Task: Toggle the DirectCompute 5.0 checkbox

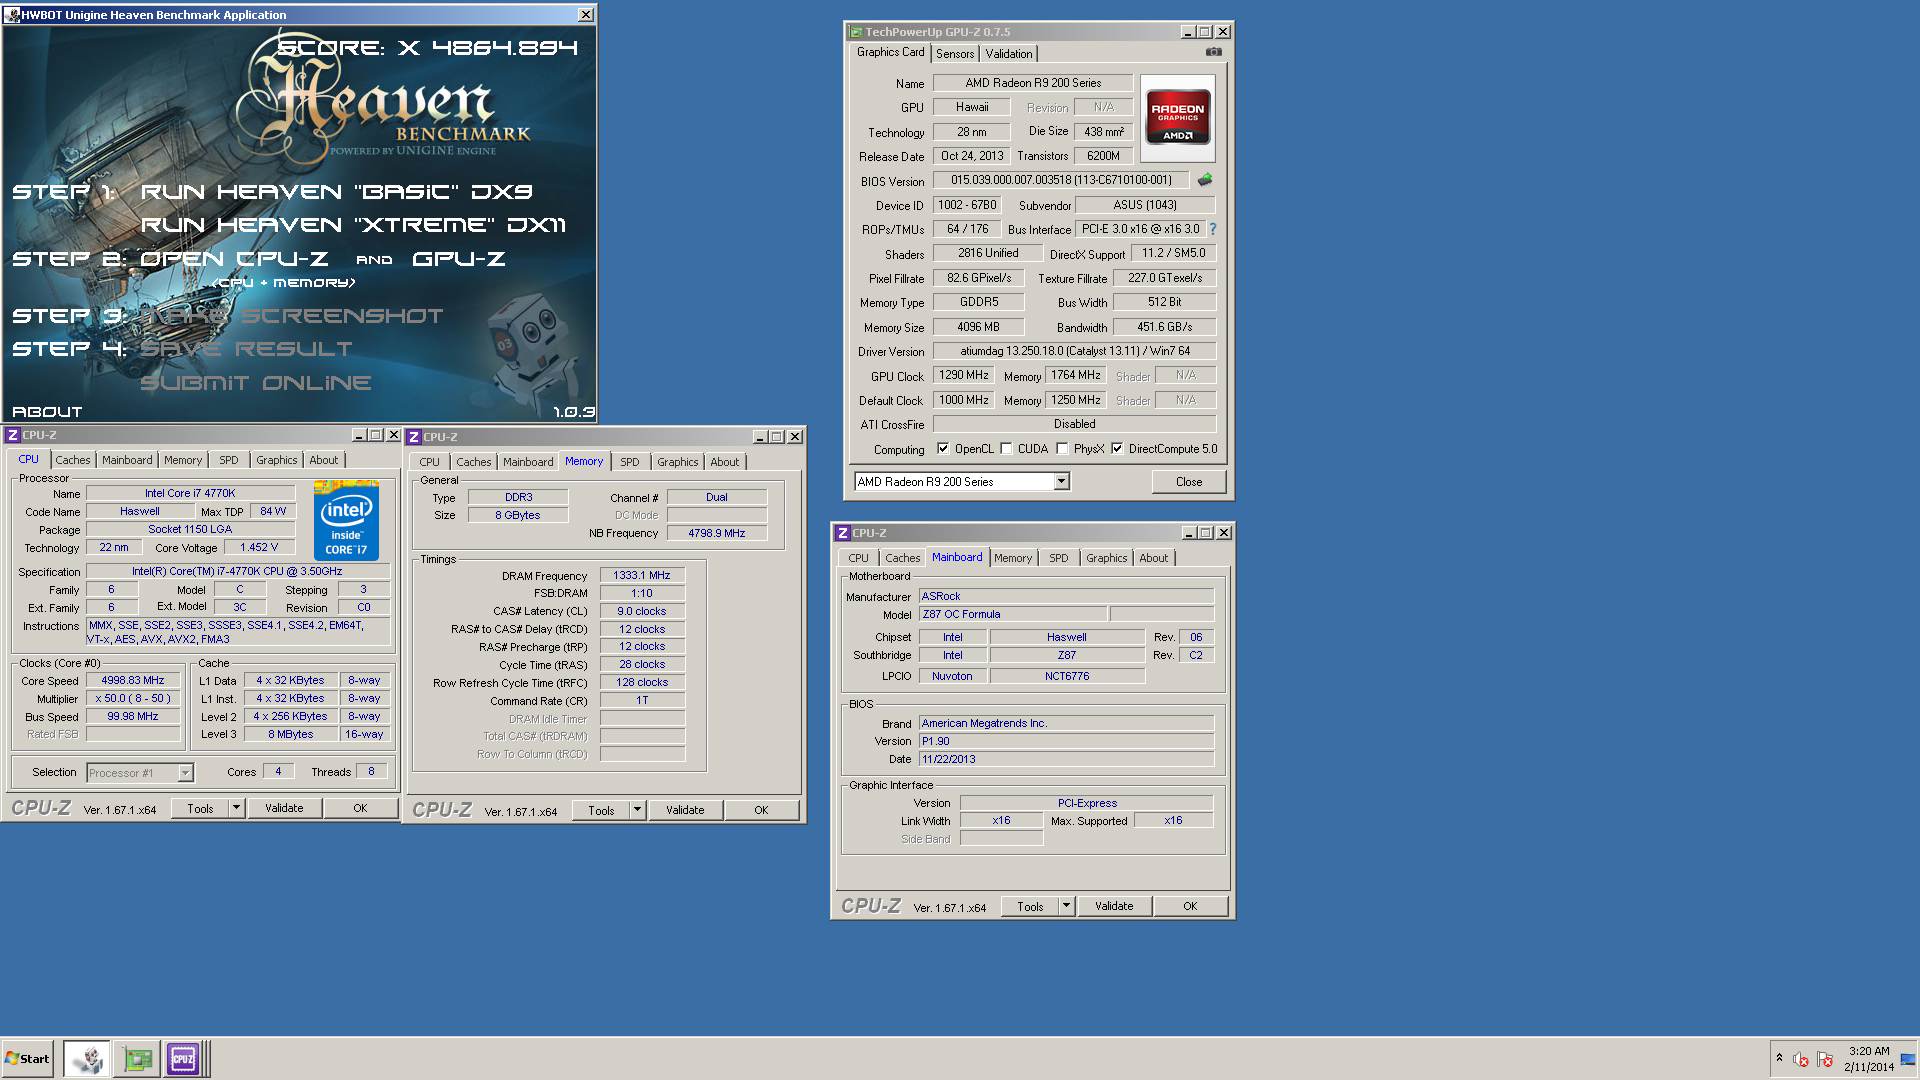Action: tap(1117, 449)
